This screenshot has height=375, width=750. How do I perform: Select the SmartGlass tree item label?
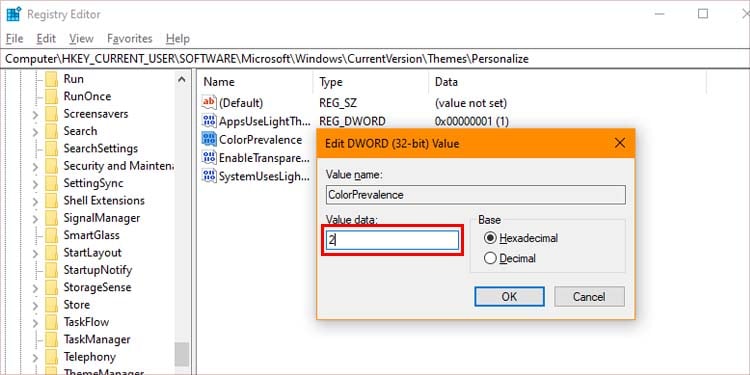[x=91, y=235]
